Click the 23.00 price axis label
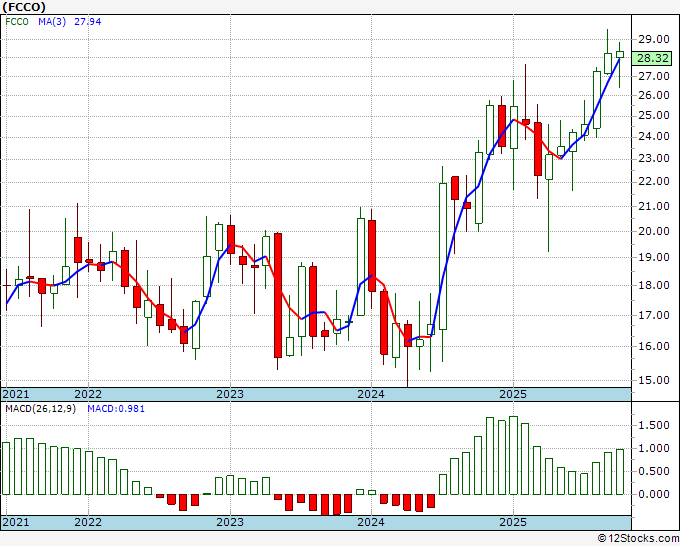 click(653, 158)
